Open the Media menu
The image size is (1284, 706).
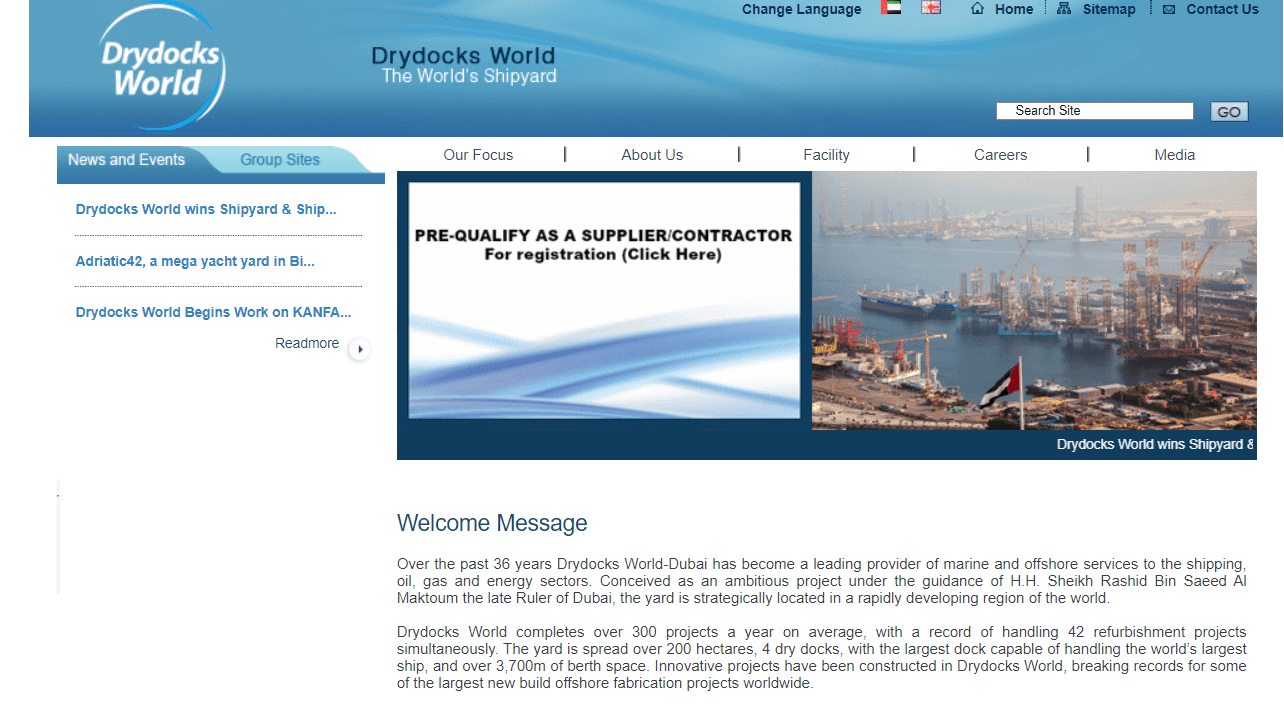tap(1175, 155)
